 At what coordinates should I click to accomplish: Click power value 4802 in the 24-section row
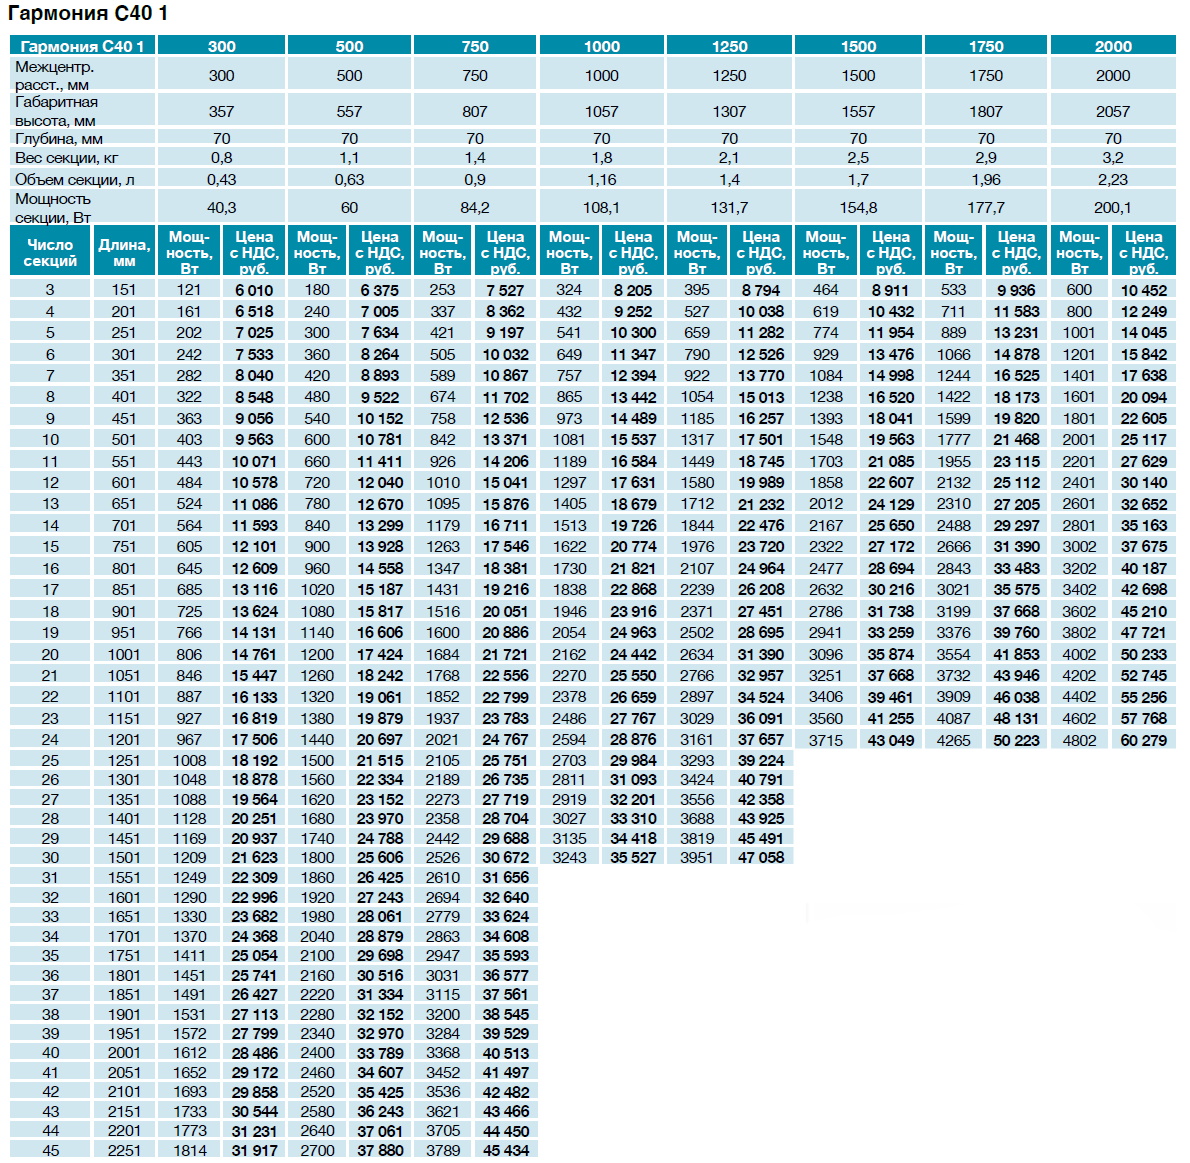1078,740
